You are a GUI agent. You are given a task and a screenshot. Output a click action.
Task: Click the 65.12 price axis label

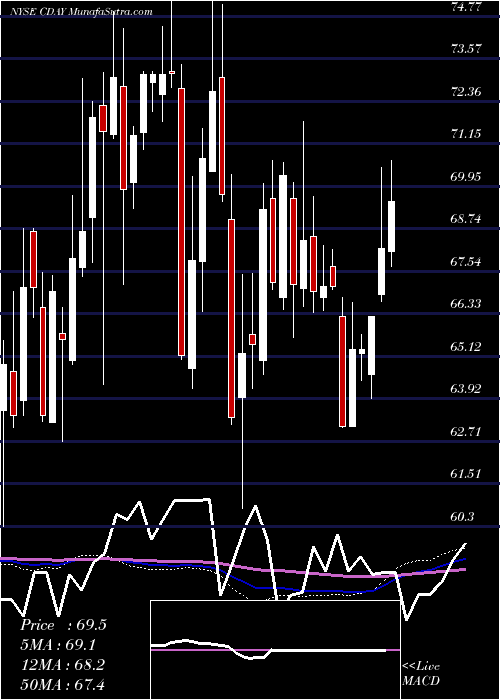tap(466, 347)
